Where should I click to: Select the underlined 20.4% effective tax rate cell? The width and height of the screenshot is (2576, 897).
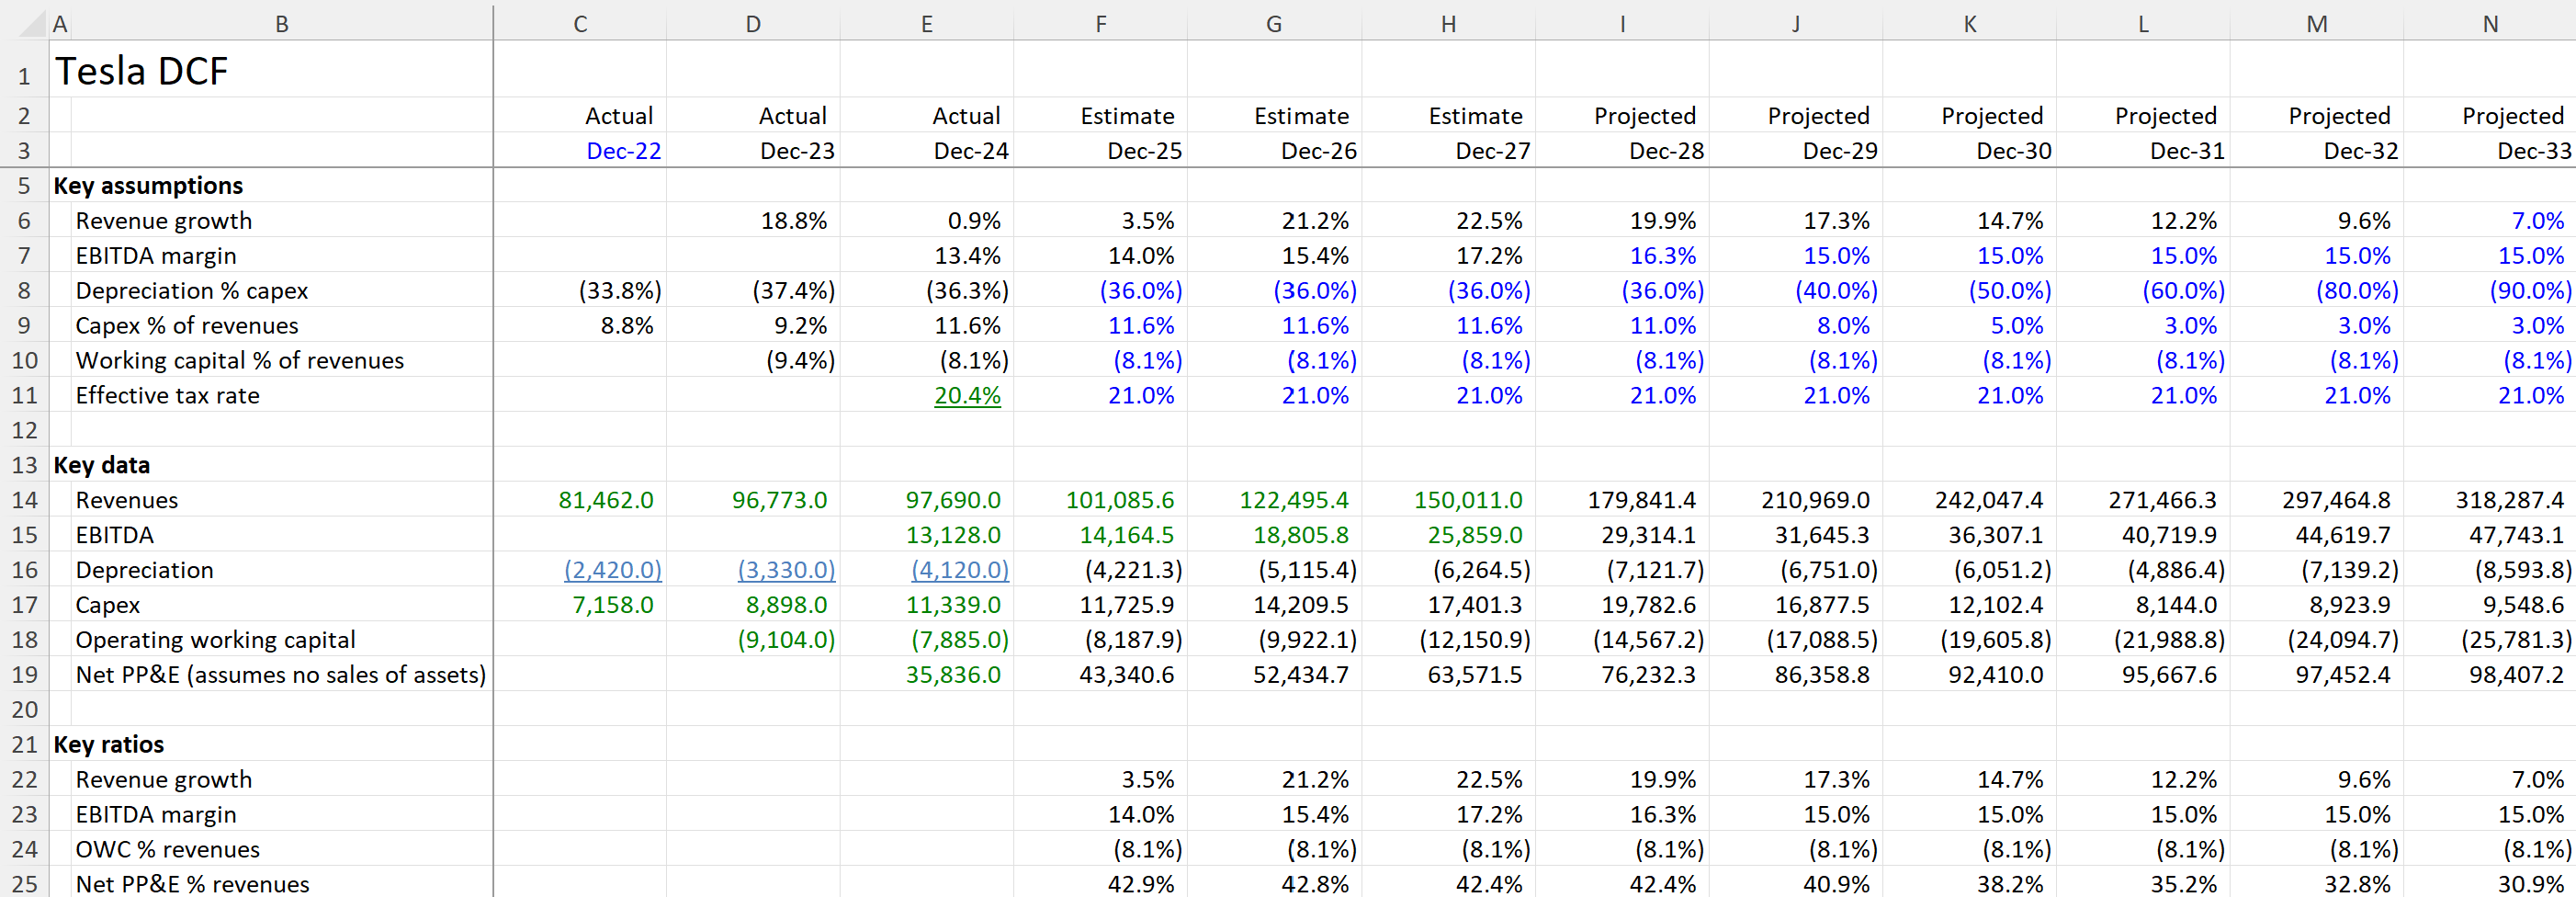[x=966, y=395]
